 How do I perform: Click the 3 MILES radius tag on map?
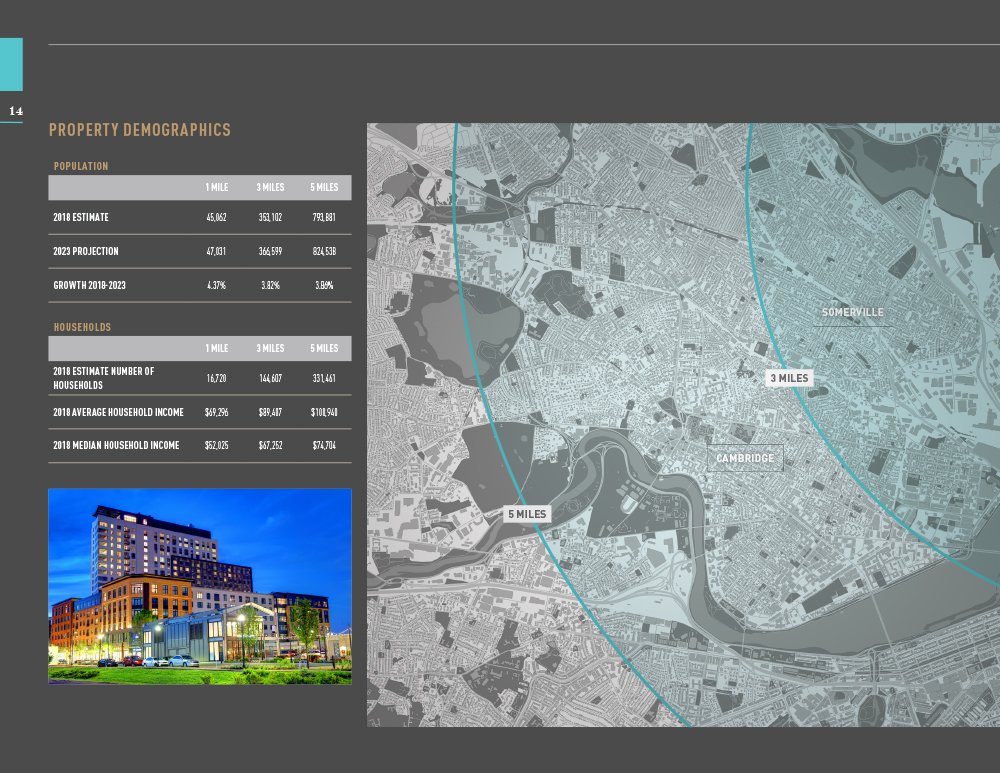(789, 378)
